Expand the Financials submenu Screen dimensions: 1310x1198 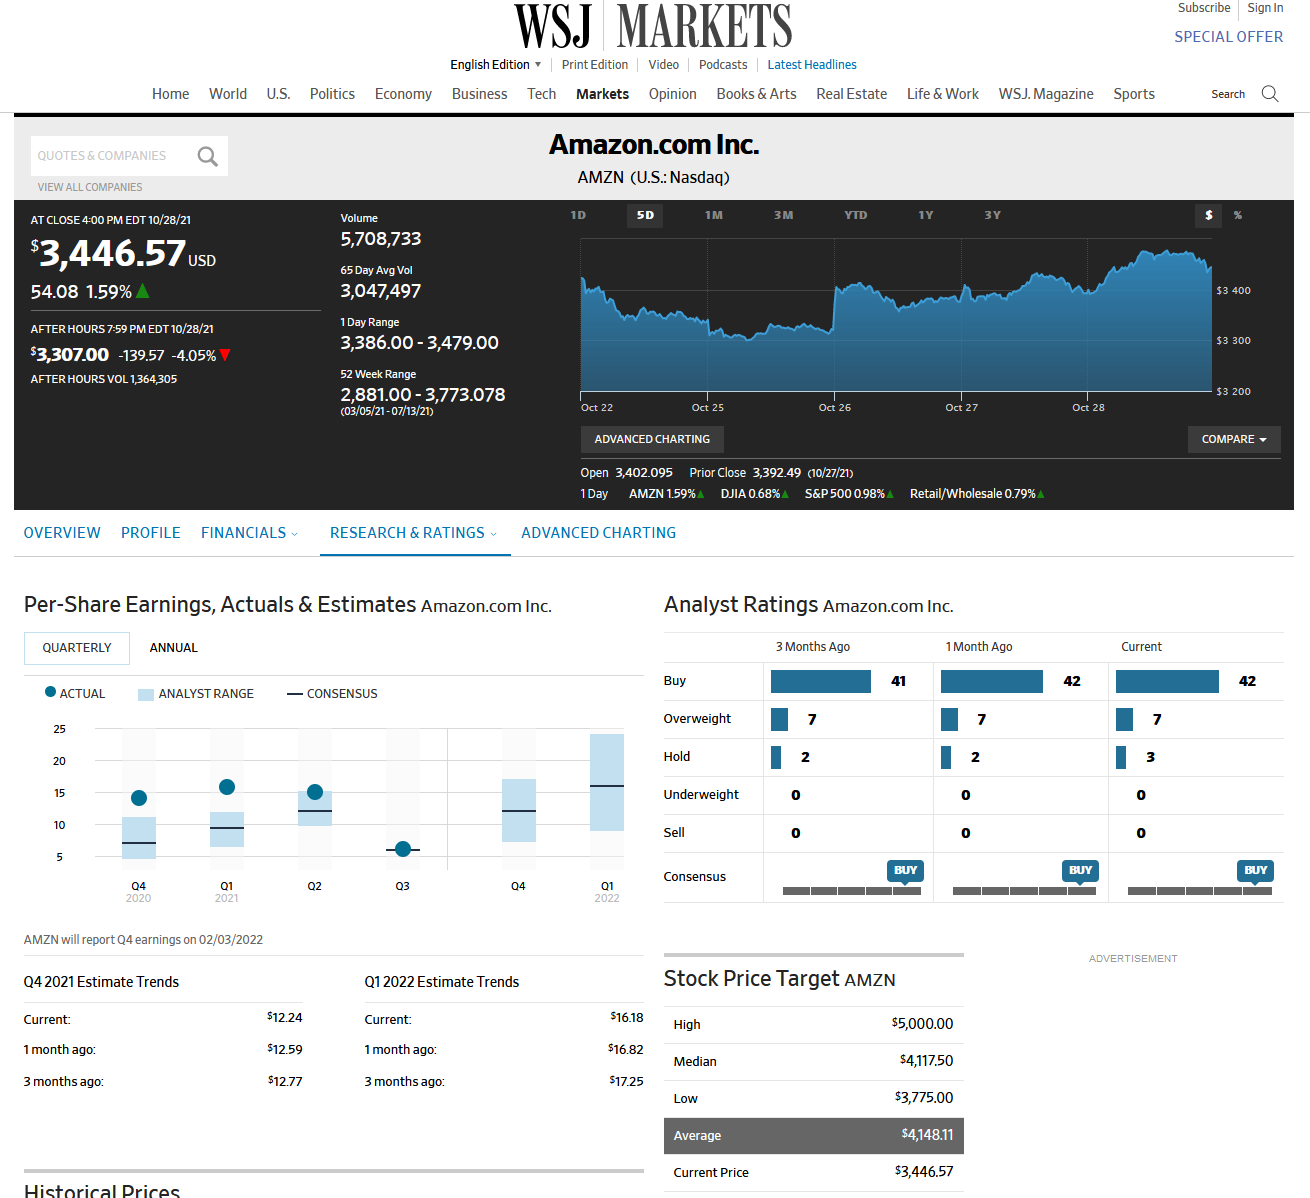249,533
